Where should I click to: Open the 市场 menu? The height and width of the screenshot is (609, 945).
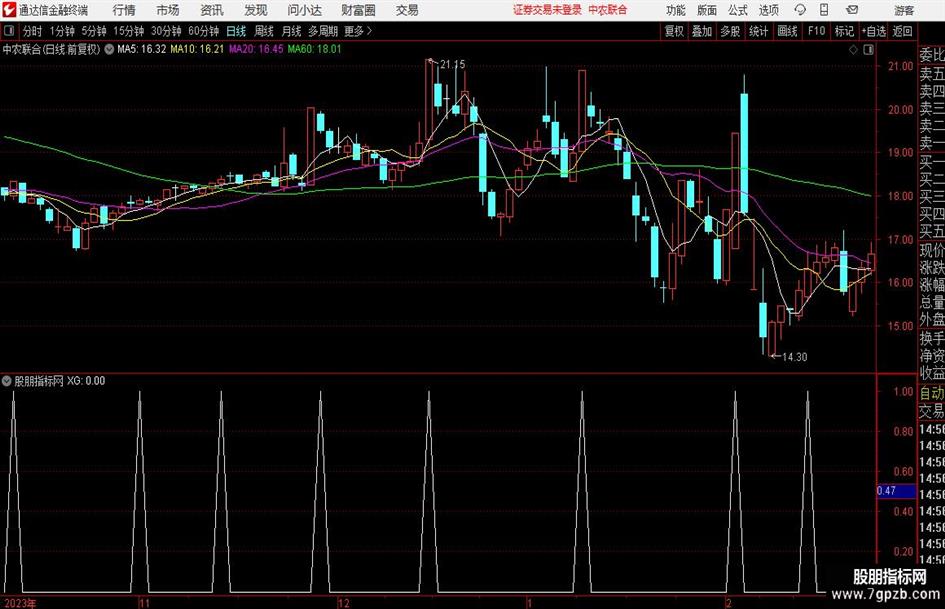coord(168,10)
